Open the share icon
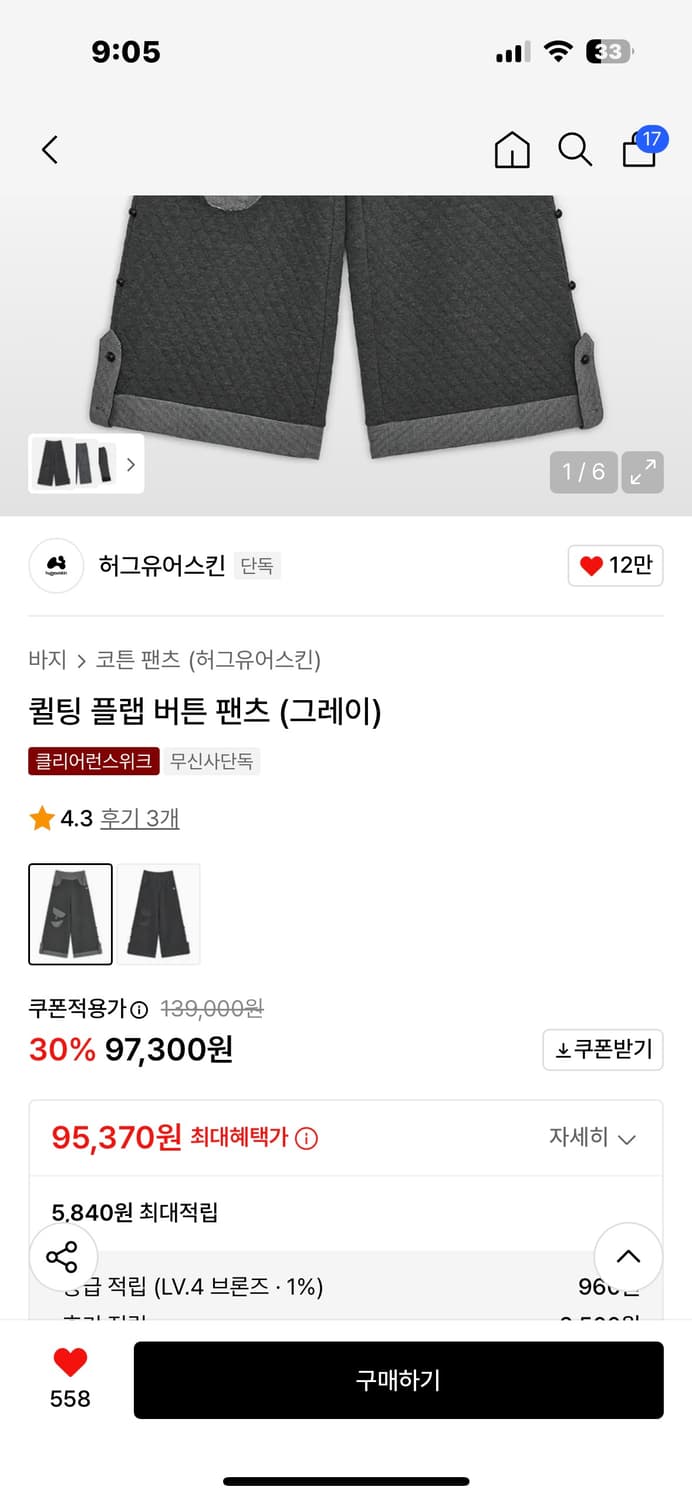Screen dimensions: 692x1500 point(62,1258)
